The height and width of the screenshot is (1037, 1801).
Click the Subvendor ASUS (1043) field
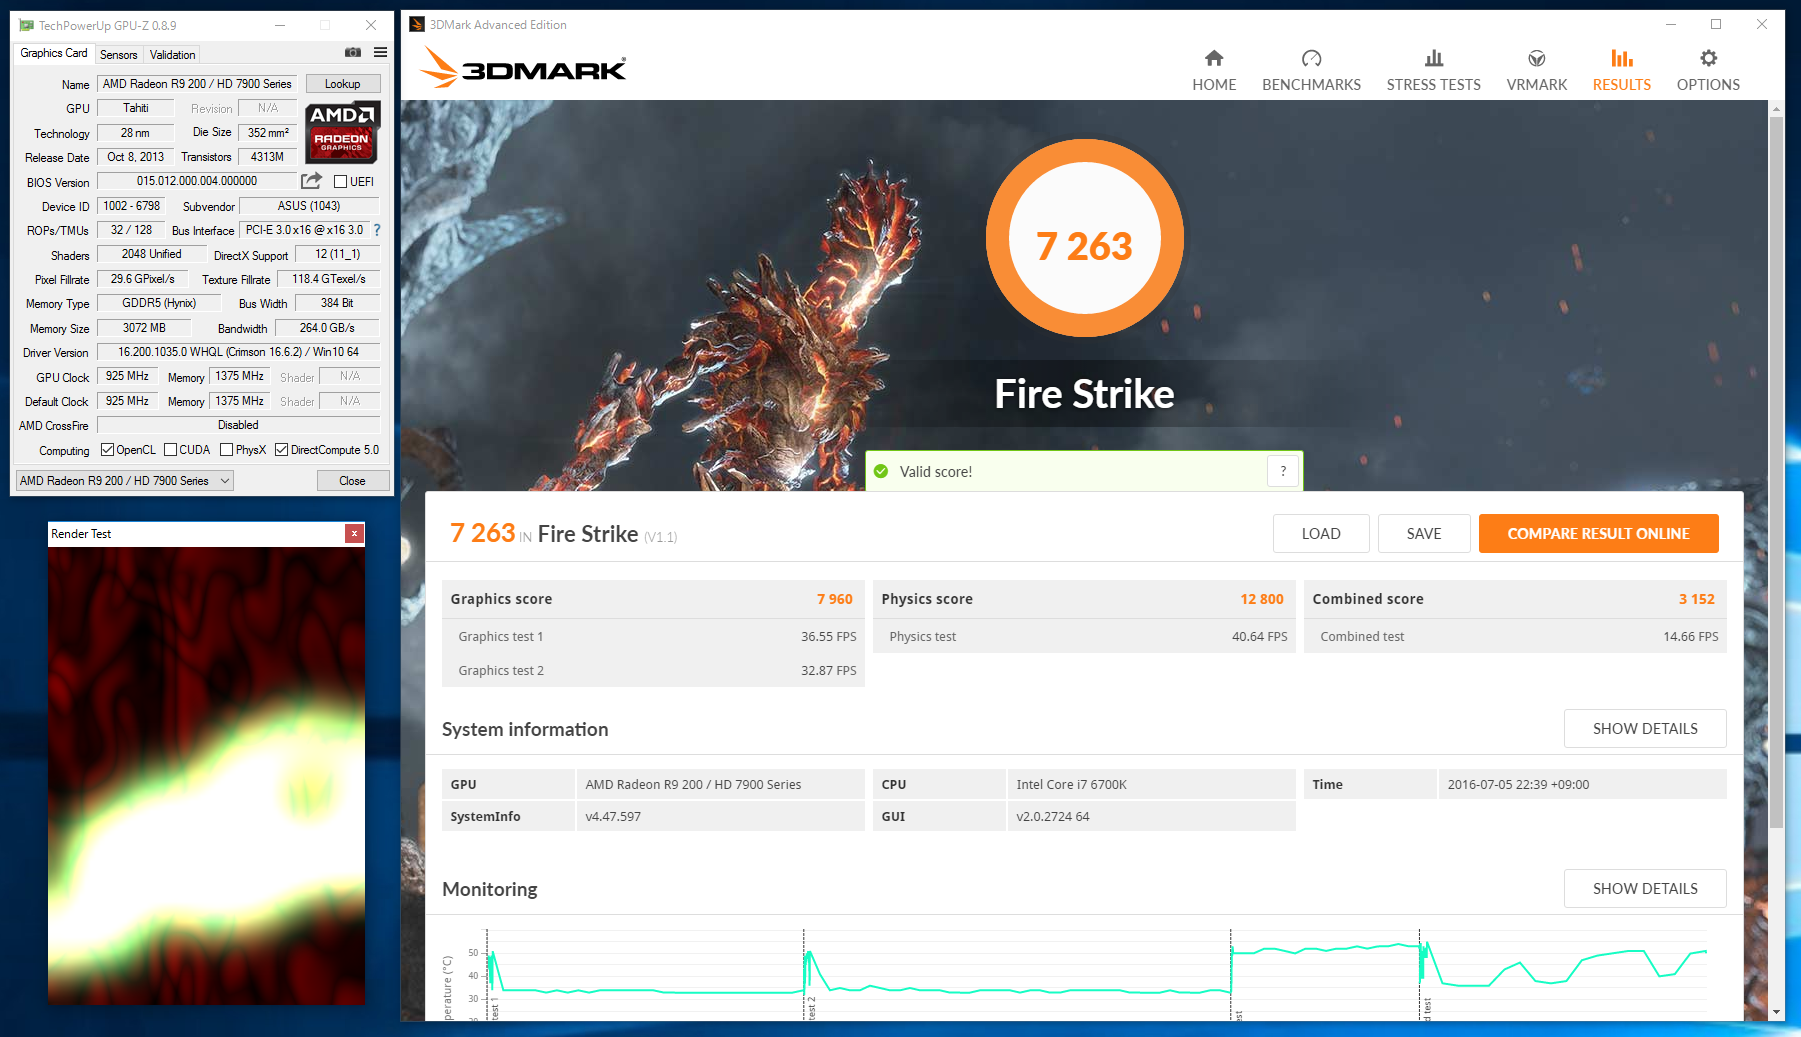tap(309, 206)
